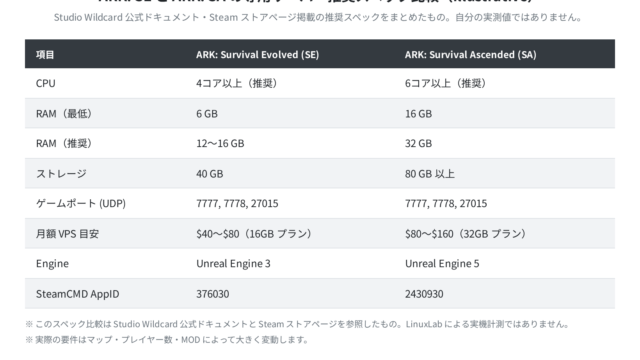This screenshot has width=640, height=360.
Task: Click the SE column ports 7777, 7778, 27015
Action: tap(237, 203)
